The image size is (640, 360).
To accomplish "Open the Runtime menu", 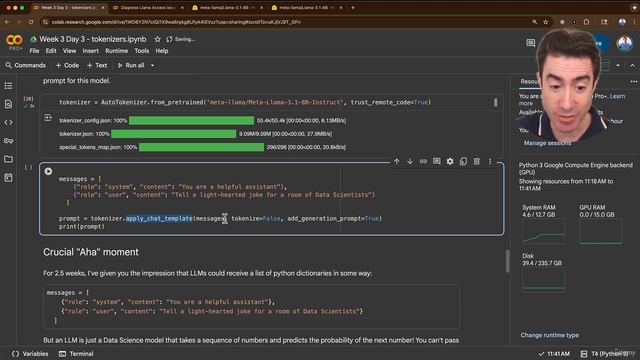I will 116,51.
